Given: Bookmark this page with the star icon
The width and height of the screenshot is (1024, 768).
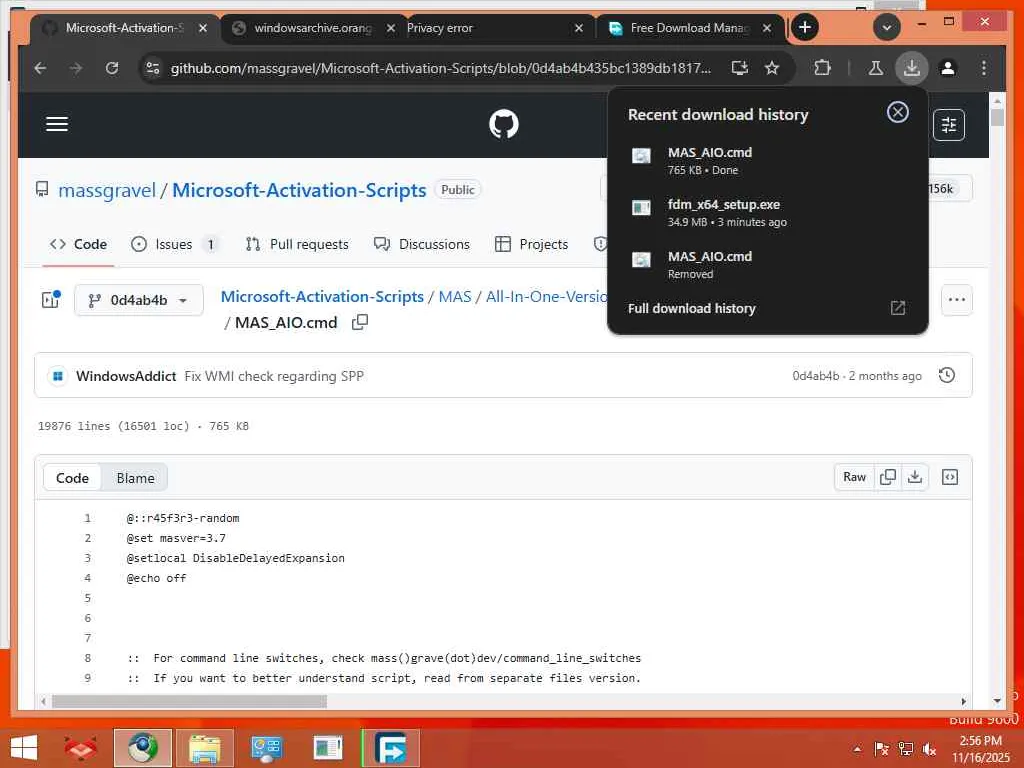Looking at the screenshot, I should click(x=772, y=68).
